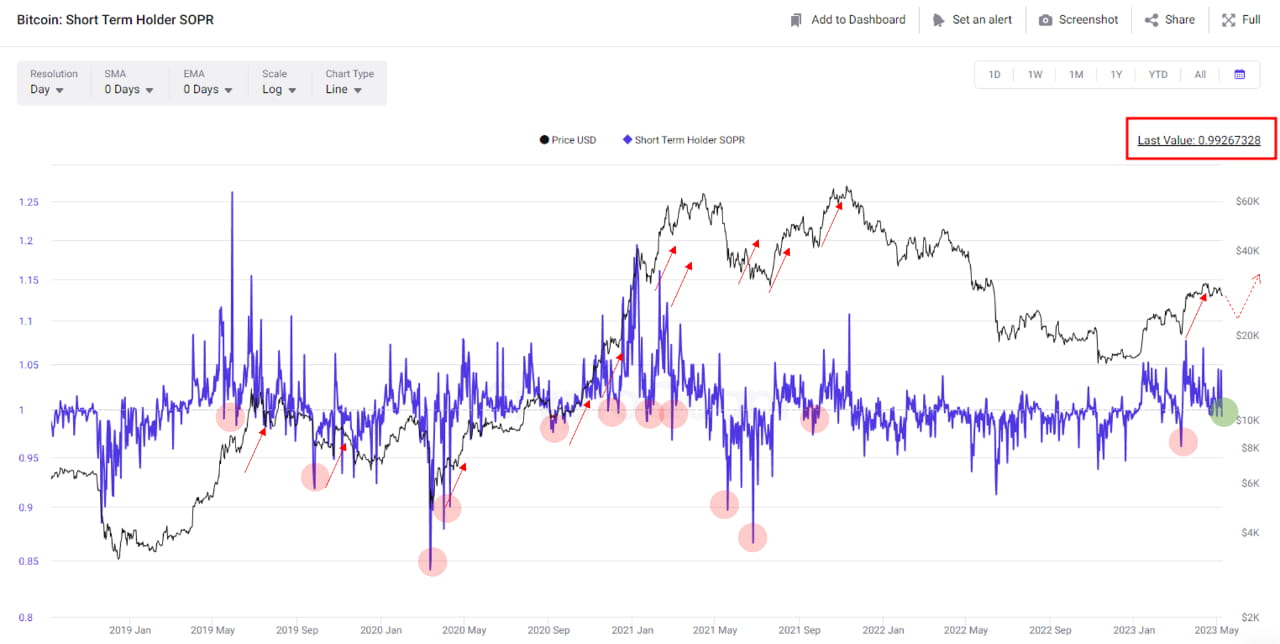Take a chart Screenshot via camera icon
The image size is (1280, 644).
click(x=1047, y=19)
